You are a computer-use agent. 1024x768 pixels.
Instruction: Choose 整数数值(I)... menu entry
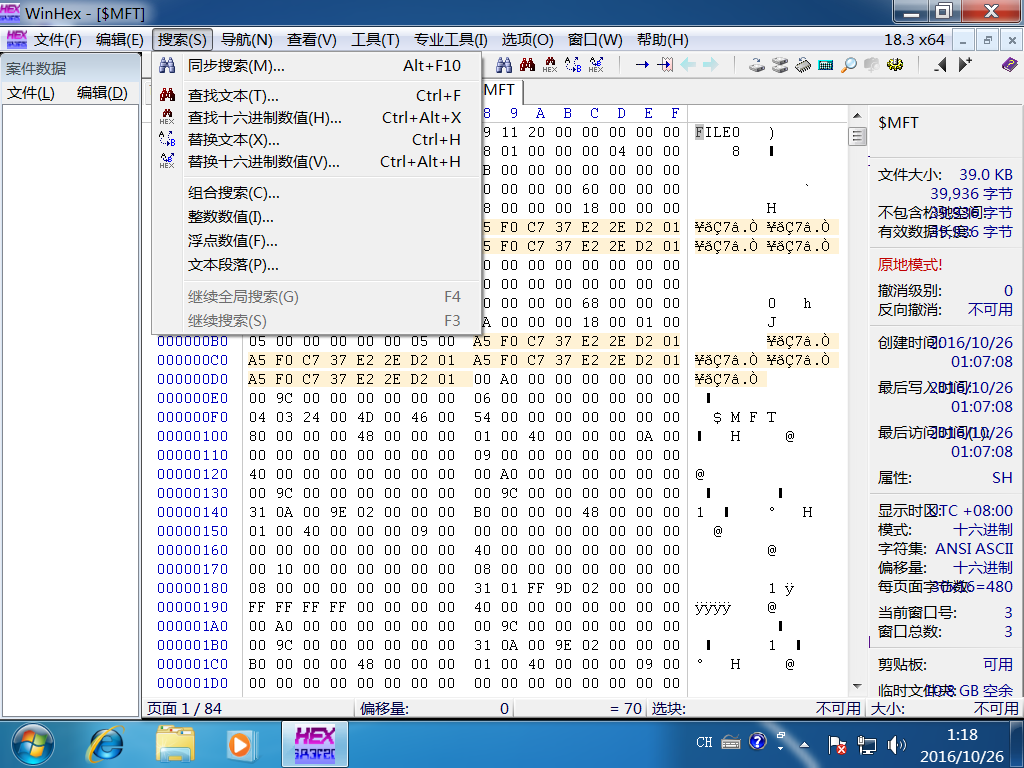click(316, 217)
